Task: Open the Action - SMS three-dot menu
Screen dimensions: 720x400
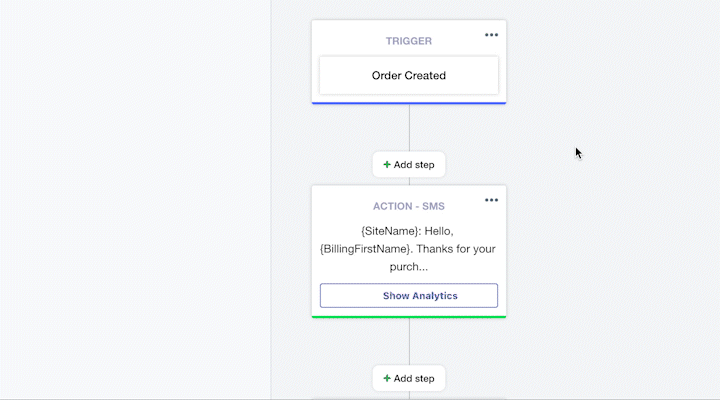Action: click(x=491, y=200)
